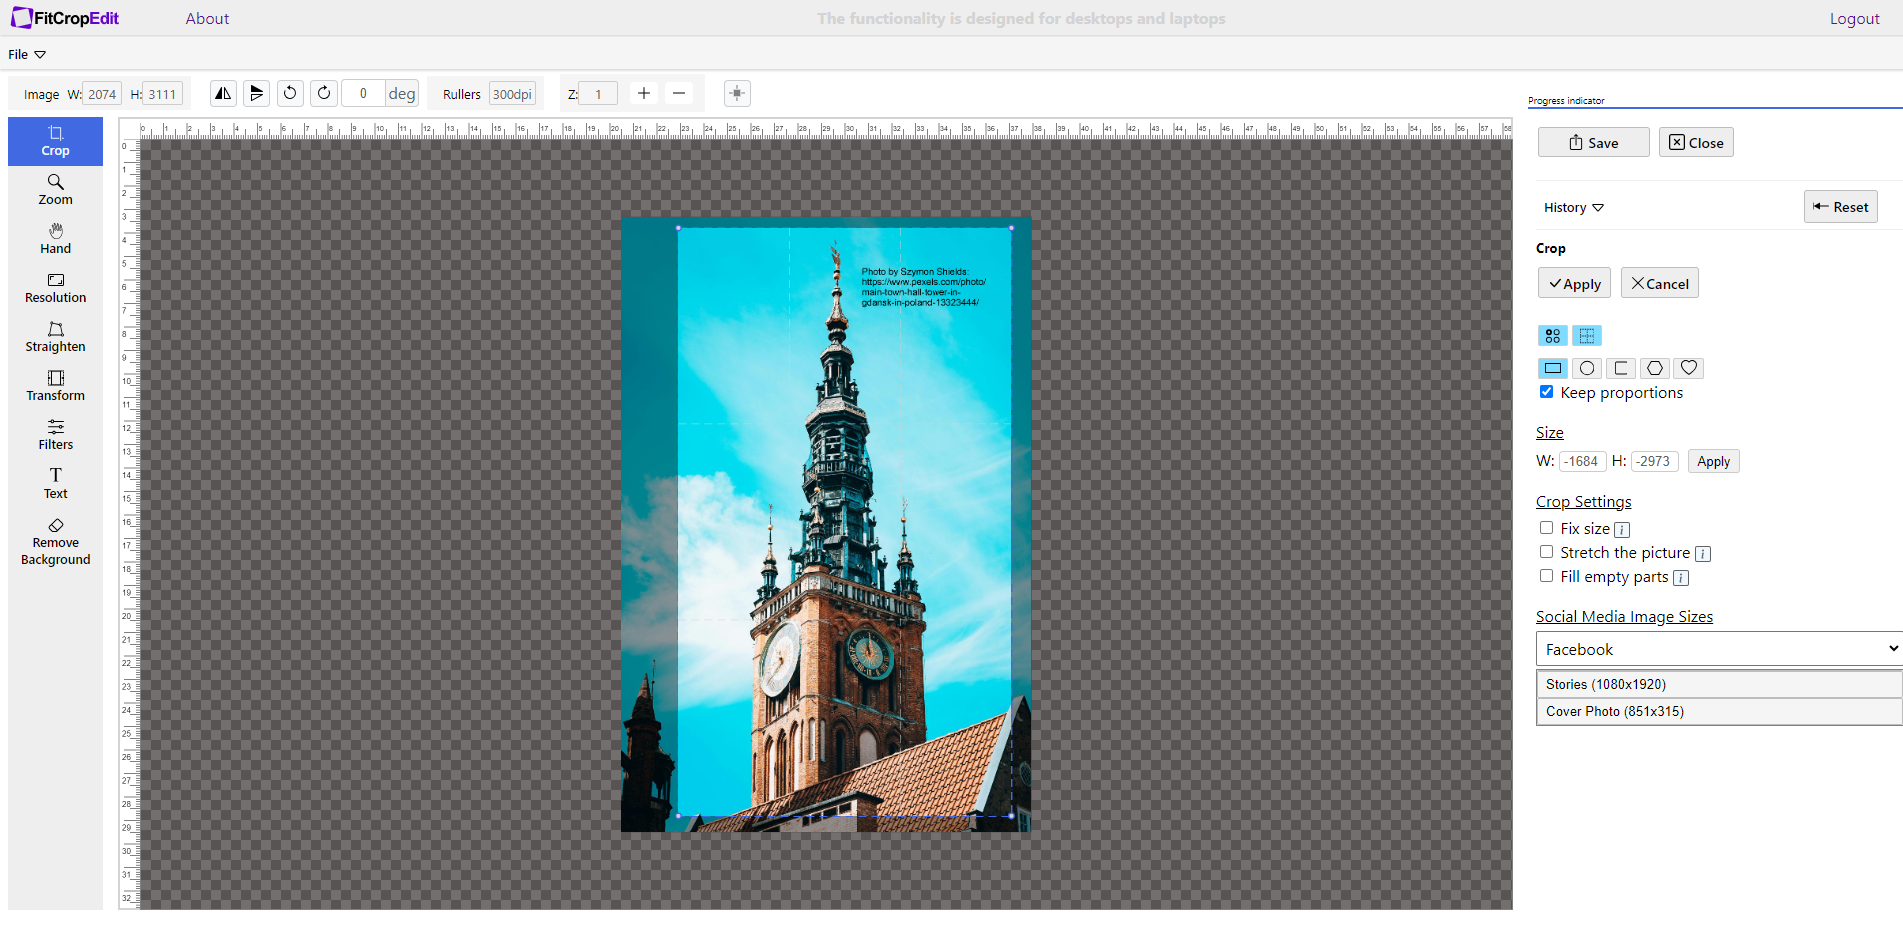Select the Hand tool
The height and width of the screenshot is (925, 1903).
pyautogui.click(x=55, y=239)
